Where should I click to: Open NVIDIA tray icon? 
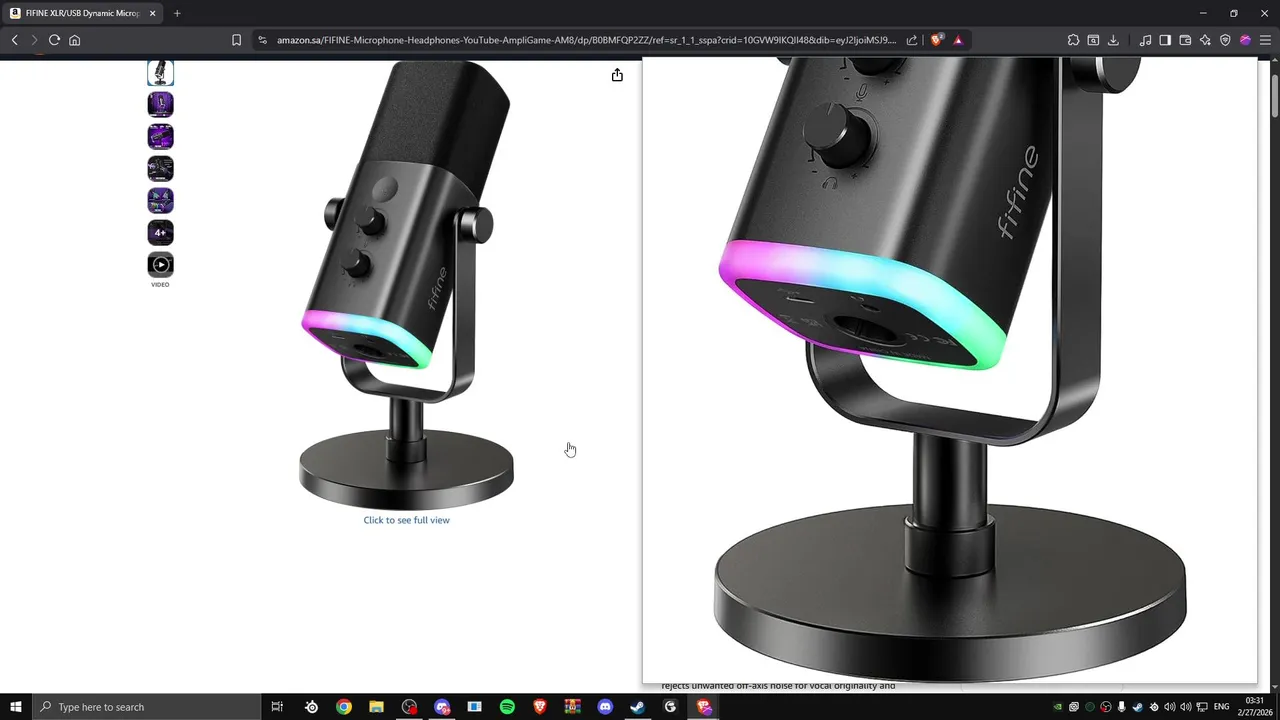click(x=1058, y=707)
